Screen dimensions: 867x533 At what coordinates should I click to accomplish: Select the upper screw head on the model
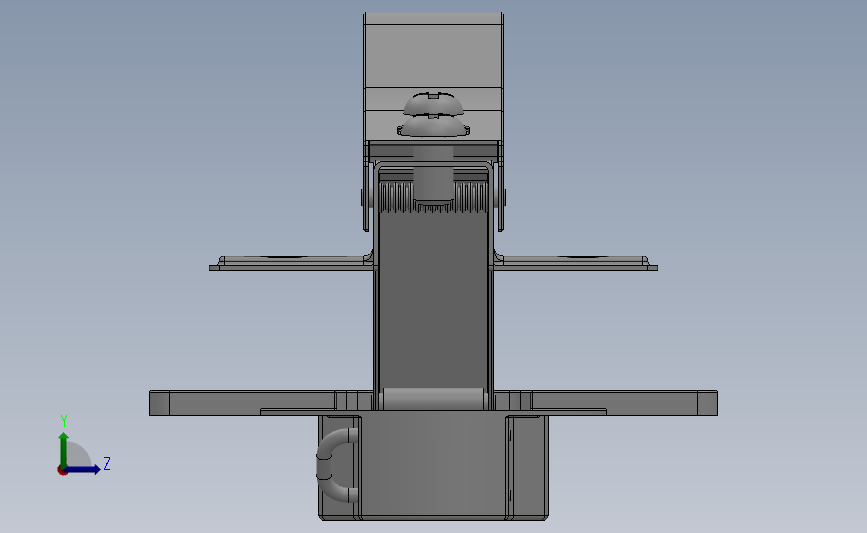click(434, 104)
